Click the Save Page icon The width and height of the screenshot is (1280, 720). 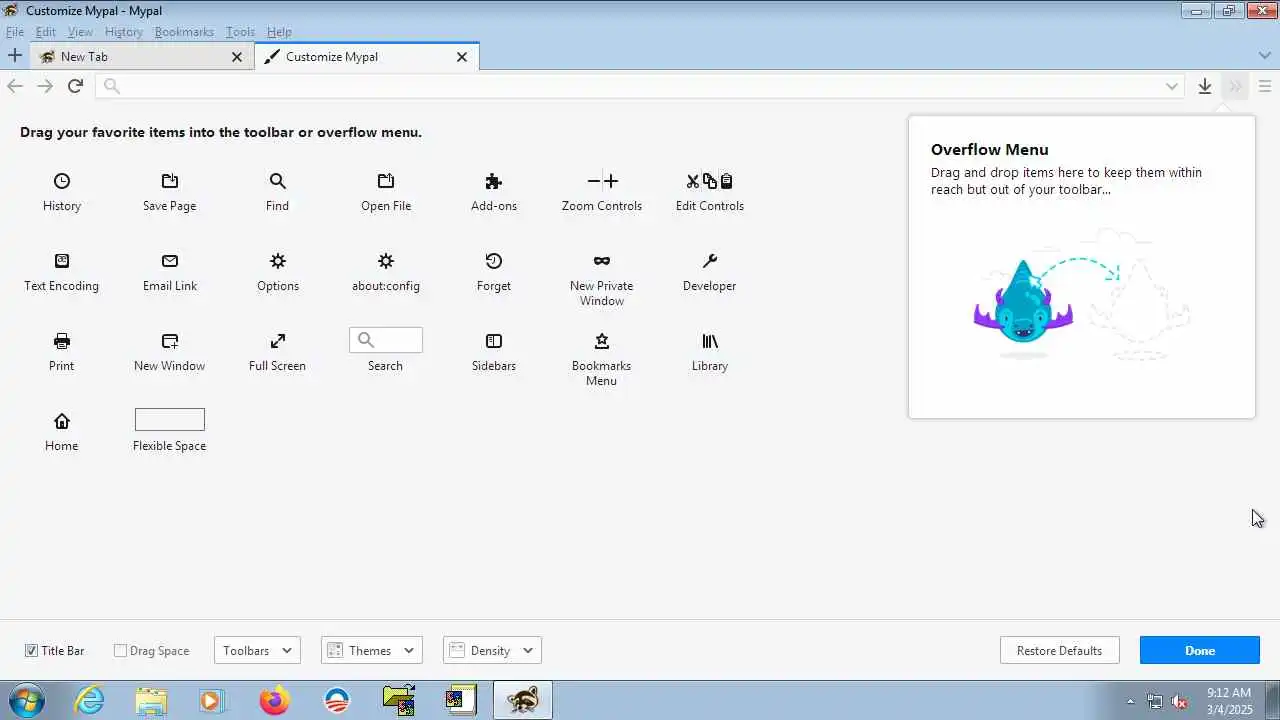pyautogui.click(x=170, y=181)
